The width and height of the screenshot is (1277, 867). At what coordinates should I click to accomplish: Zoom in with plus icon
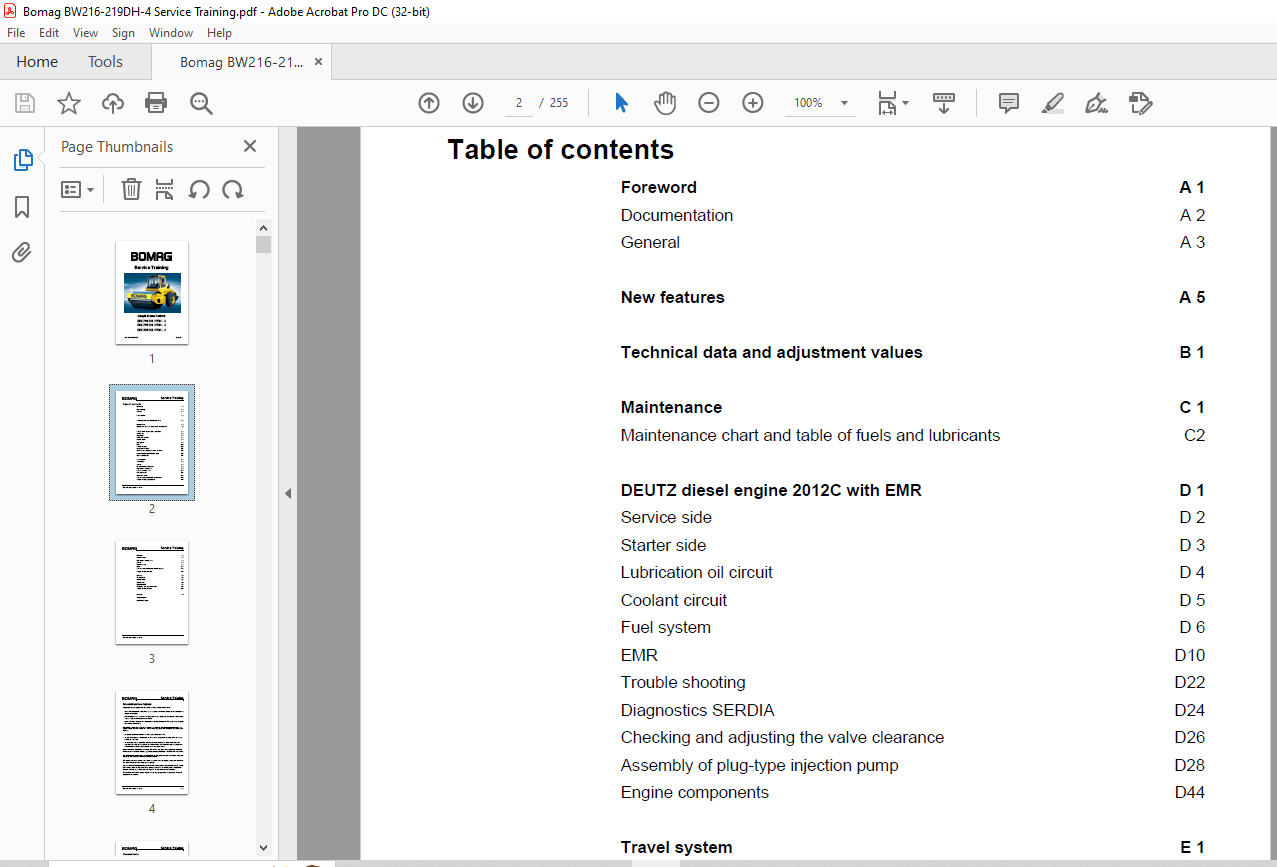pyautogui.click(x=753, y=103)
